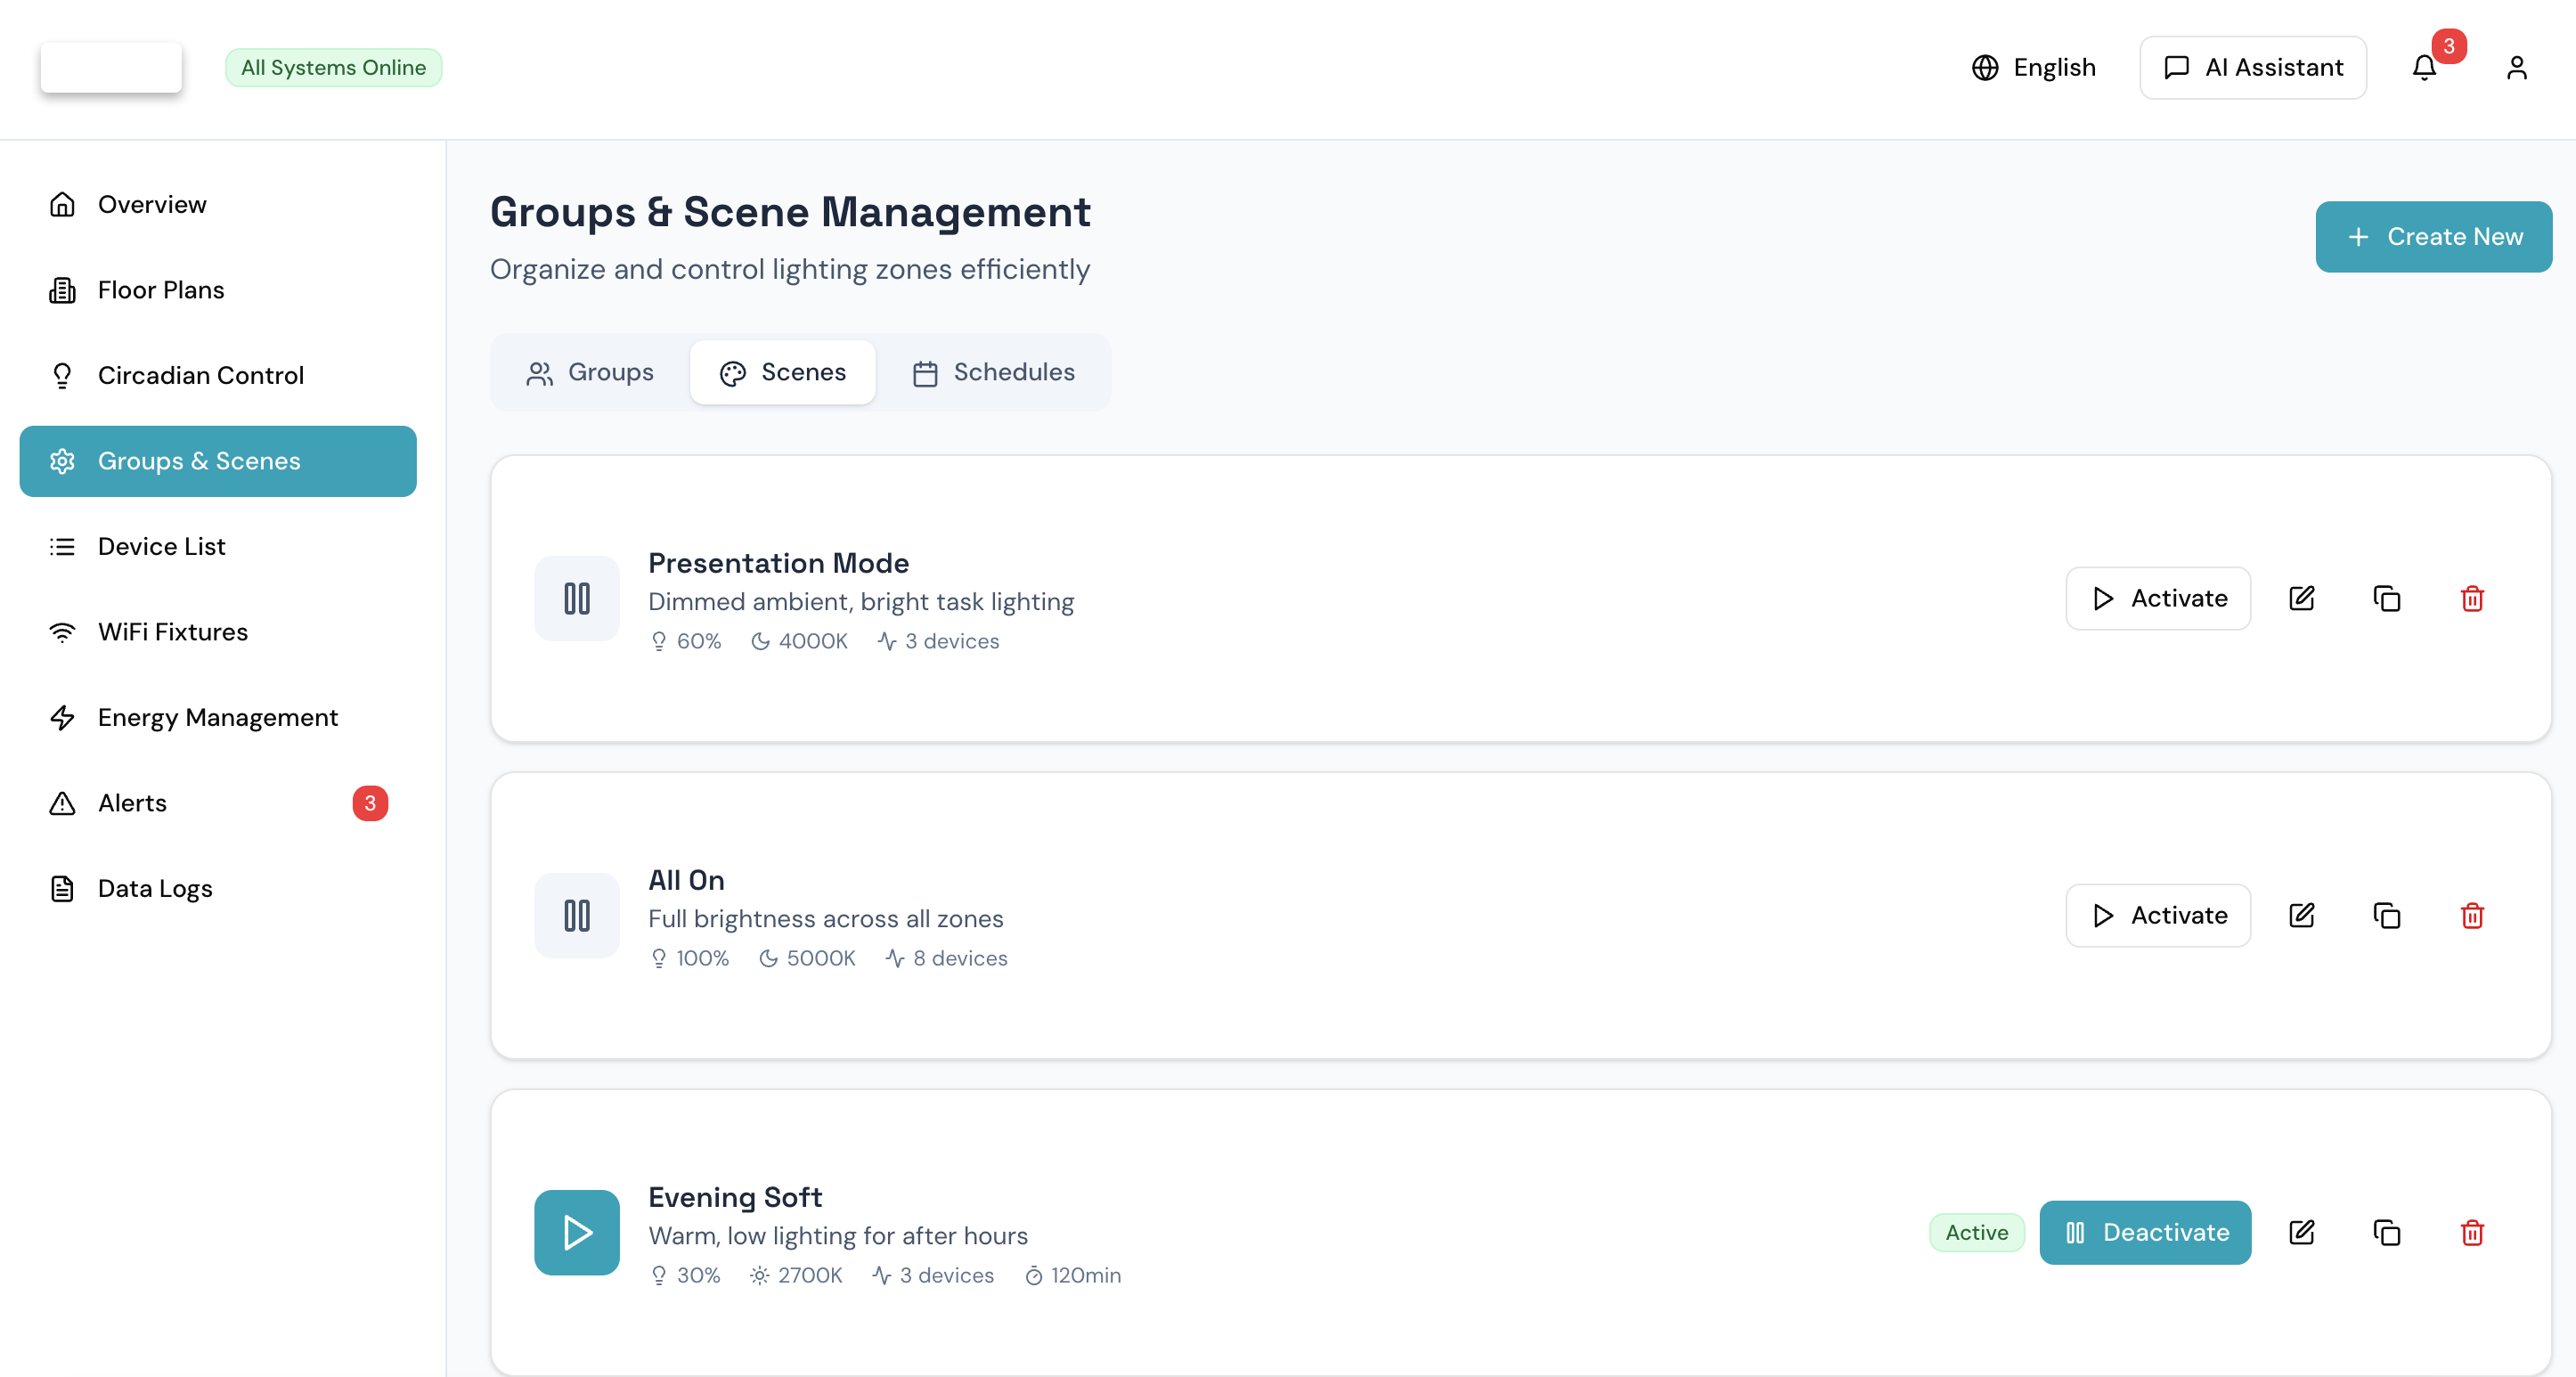Delete the Evening Soft scene
The width and height of the screenshot is (2576, 1377).
tap(2472, 1232)
